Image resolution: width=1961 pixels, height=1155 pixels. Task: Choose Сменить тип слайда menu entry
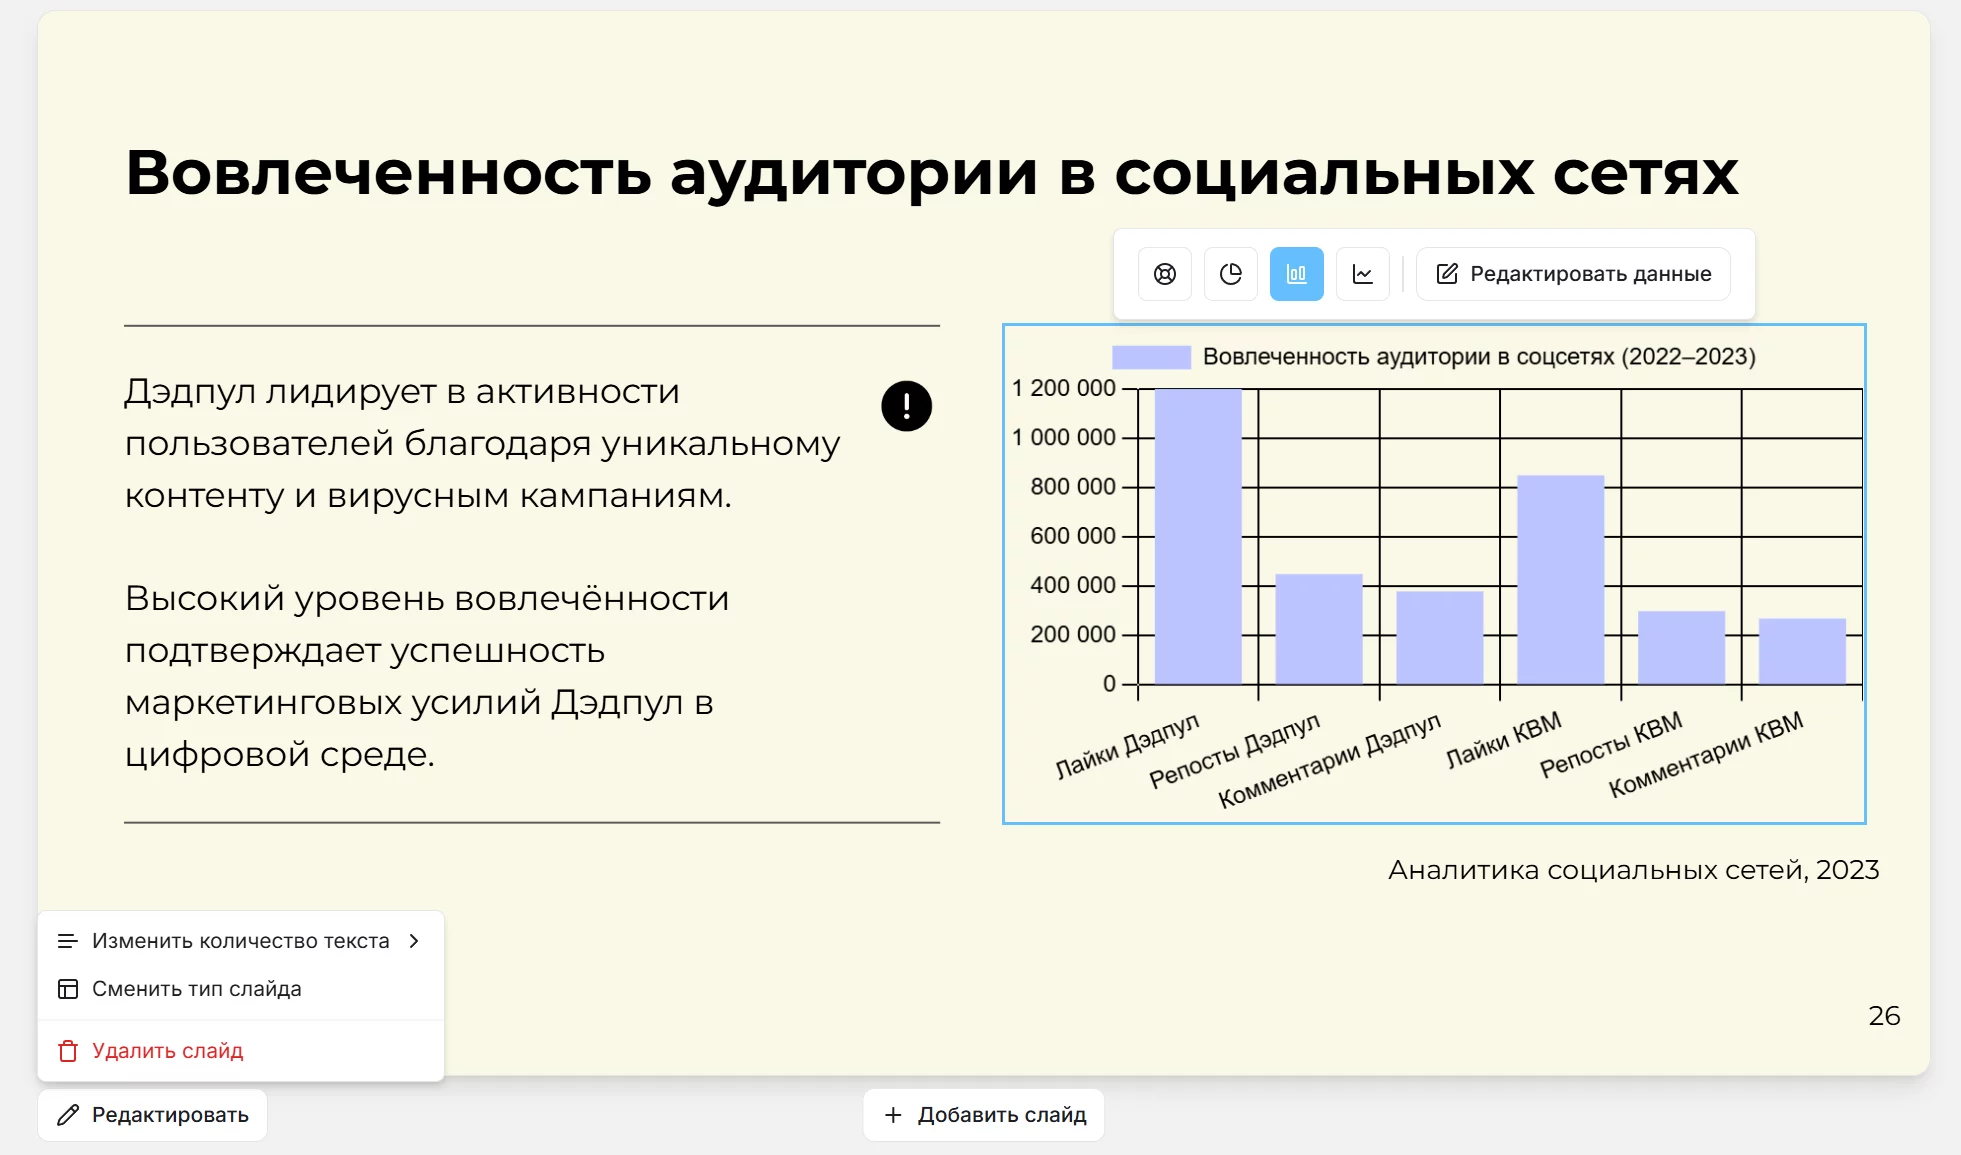[197, 989]
